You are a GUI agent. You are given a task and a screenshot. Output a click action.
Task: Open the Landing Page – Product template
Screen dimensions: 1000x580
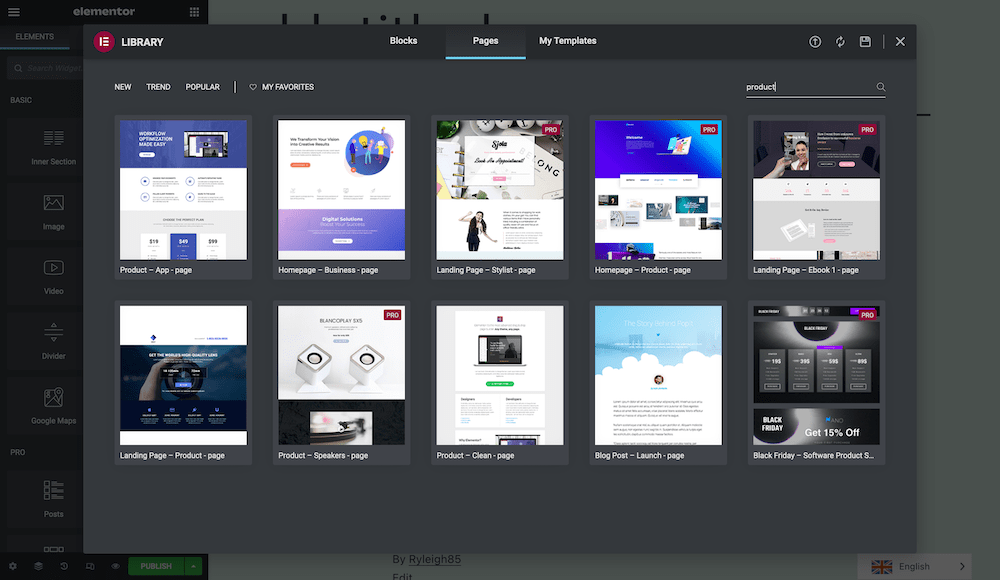coord(183,383)
